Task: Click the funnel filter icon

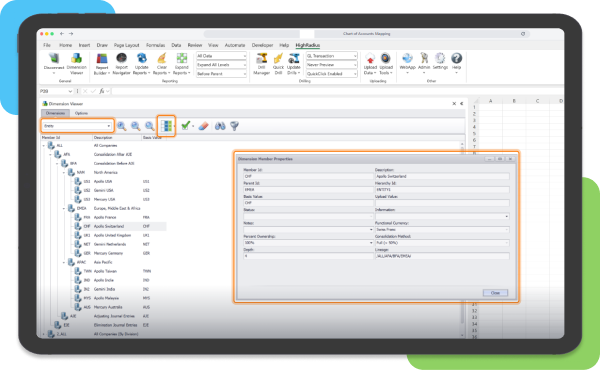Action: pos(235,126)
